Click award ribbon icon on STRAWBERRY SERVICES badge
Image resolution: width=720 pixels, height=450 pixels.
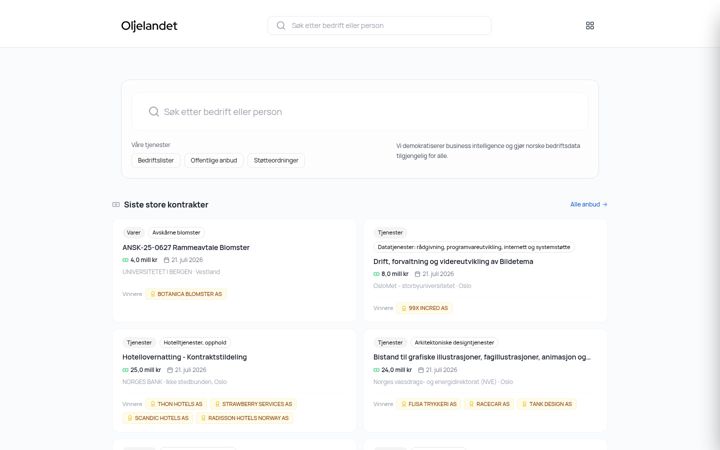(218, 404)
